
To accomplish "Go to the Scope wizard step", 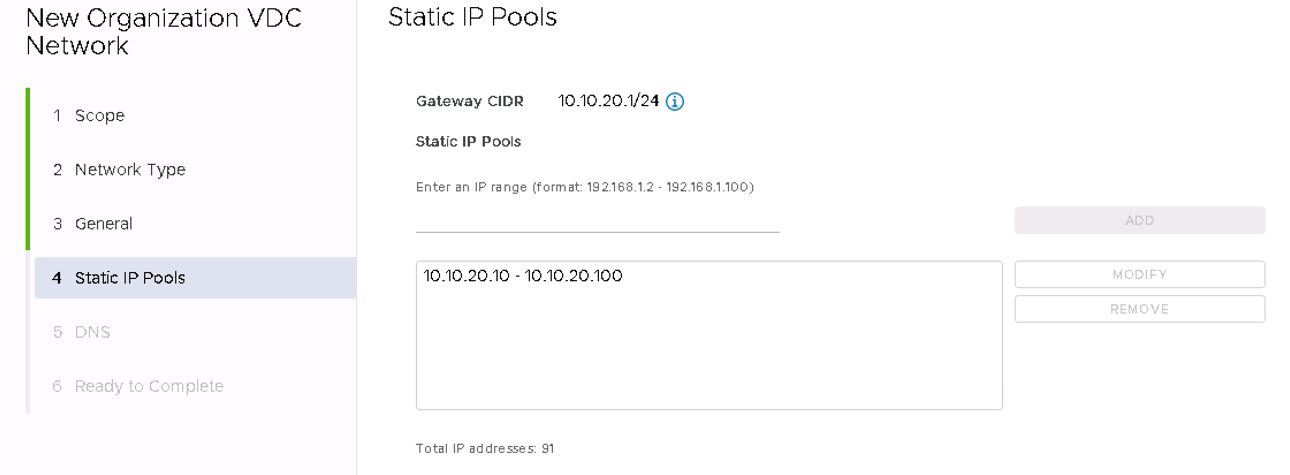I will (99, 115).
